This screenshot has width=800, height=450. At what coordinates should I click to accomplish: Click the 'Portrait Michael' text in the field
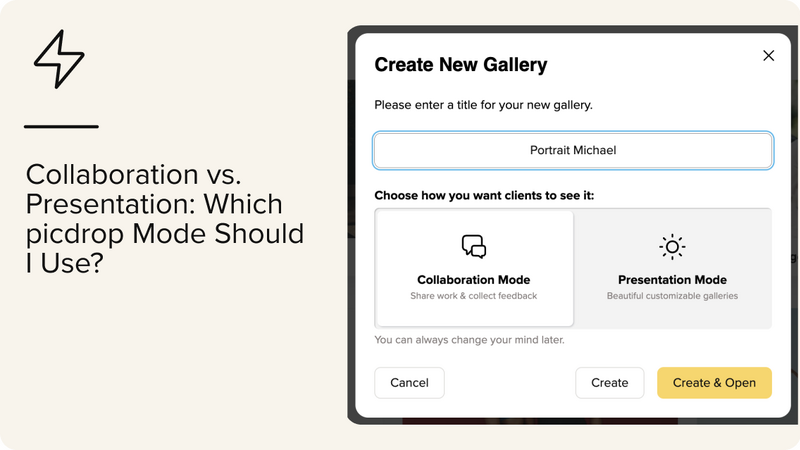[x=573, y=151]
